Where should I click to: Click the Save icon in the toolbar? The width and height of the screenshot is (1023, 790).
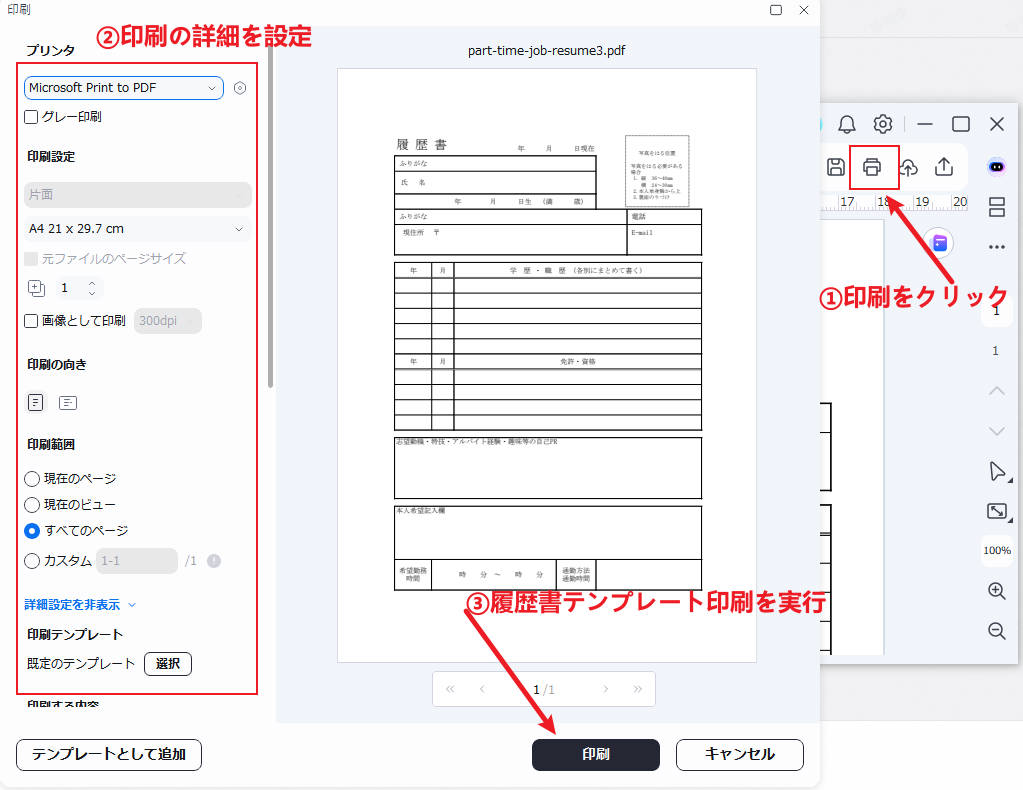coord(836,167)
